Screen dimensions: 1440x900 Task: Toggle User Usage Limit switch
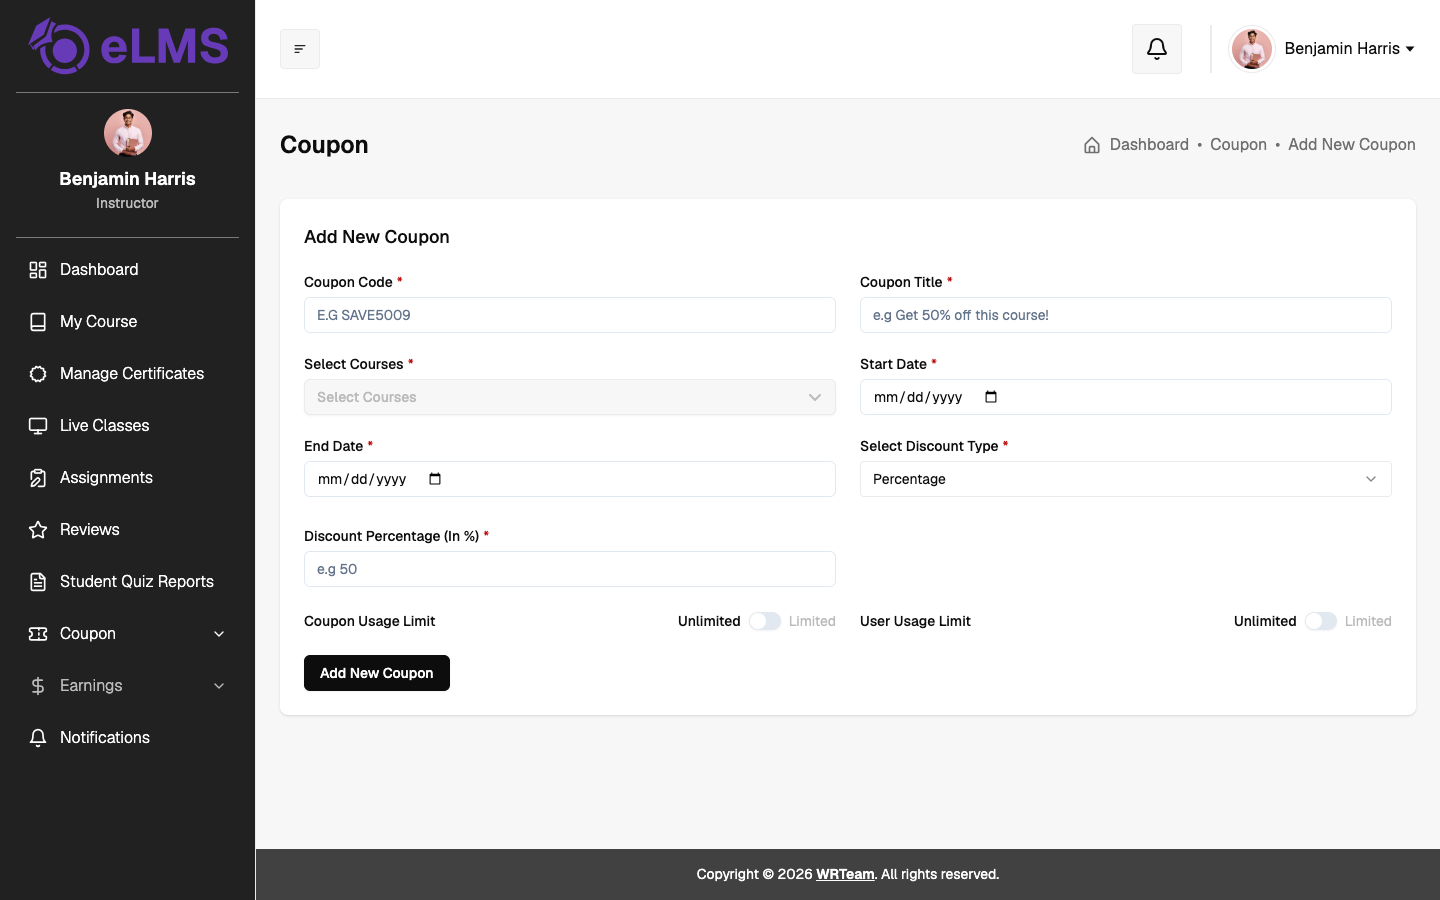coord(1321,621)
